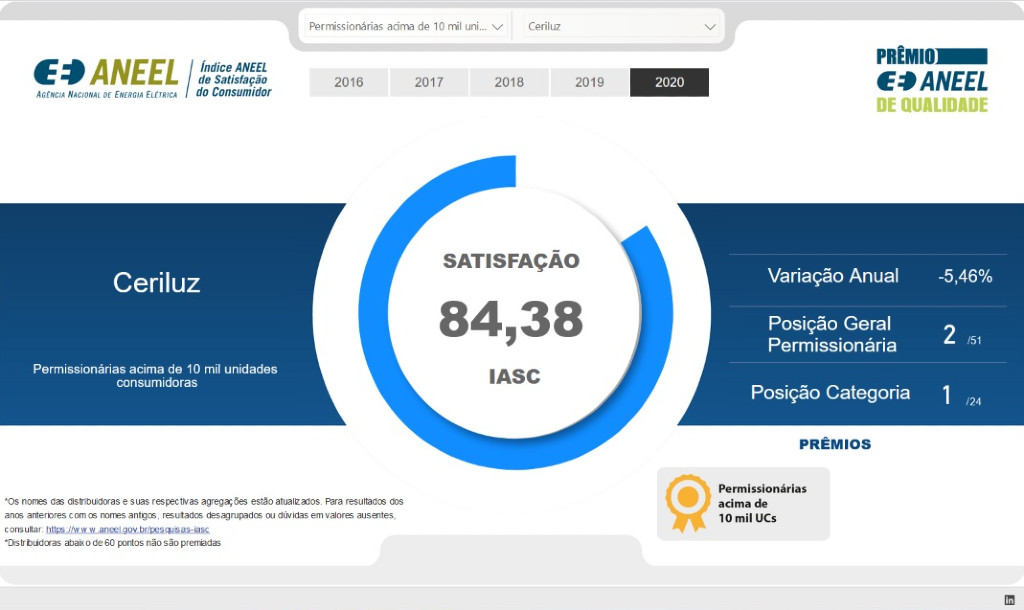Select the 2019 year tab
The width and height of the screenshot is (1024, 610).
[589, 82]
